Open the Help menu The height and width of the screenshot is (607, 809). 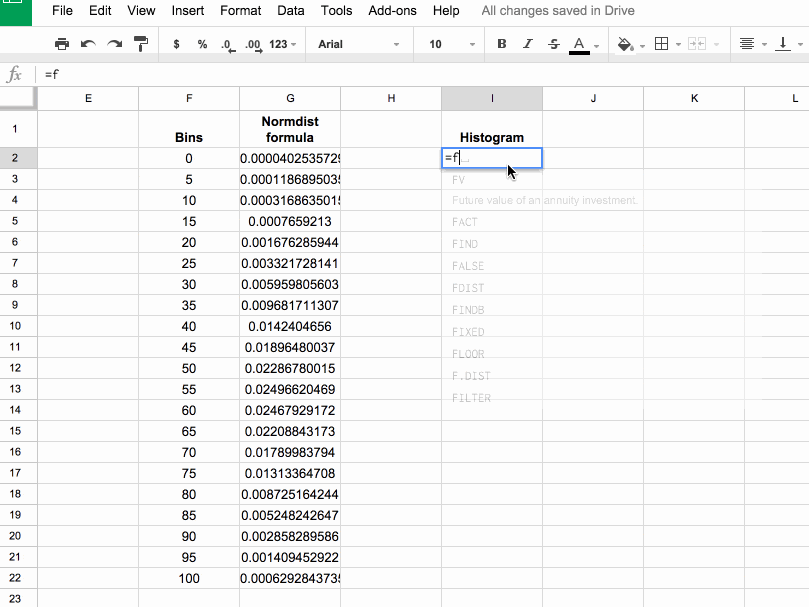pos(446,11)
